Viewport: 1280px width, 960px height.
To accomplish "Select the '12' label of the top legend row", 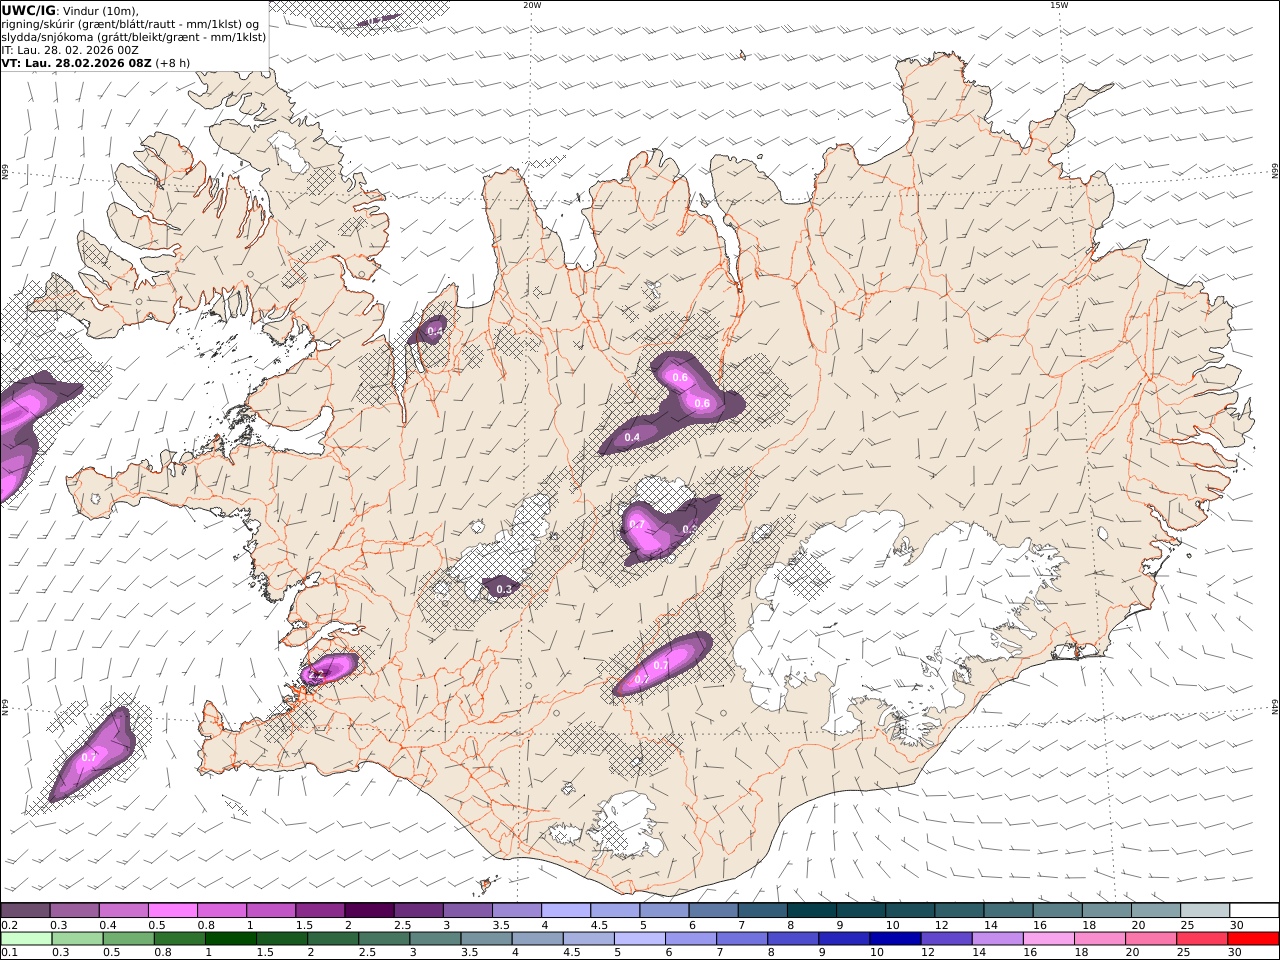I will coord(941,925).
